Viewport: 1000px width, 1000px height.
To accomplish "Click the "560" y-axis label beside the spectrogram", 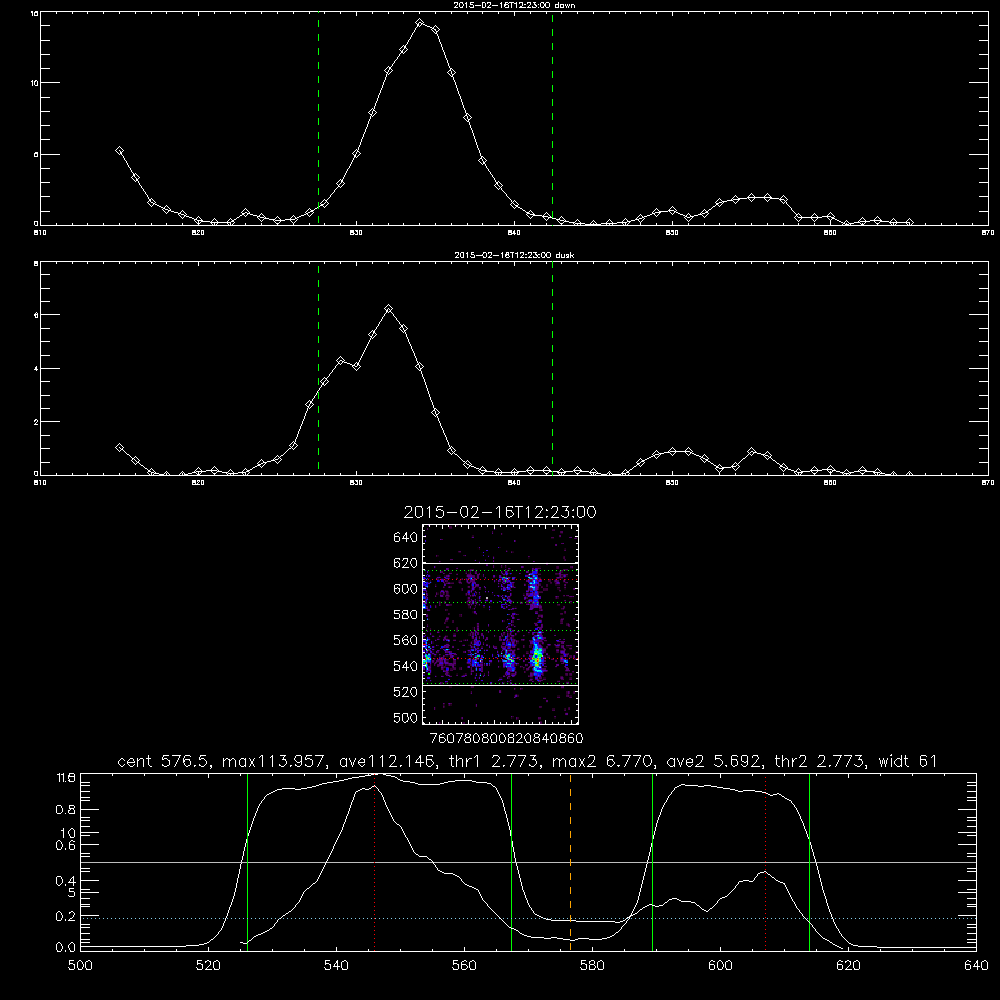I will point(406,640).
